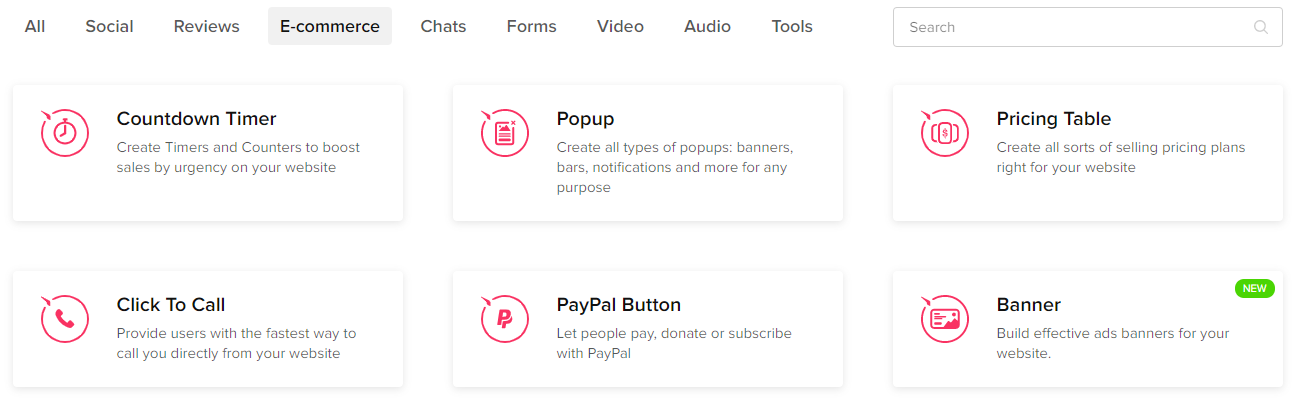Click the Banner widget icon

[x=944, y=319]
